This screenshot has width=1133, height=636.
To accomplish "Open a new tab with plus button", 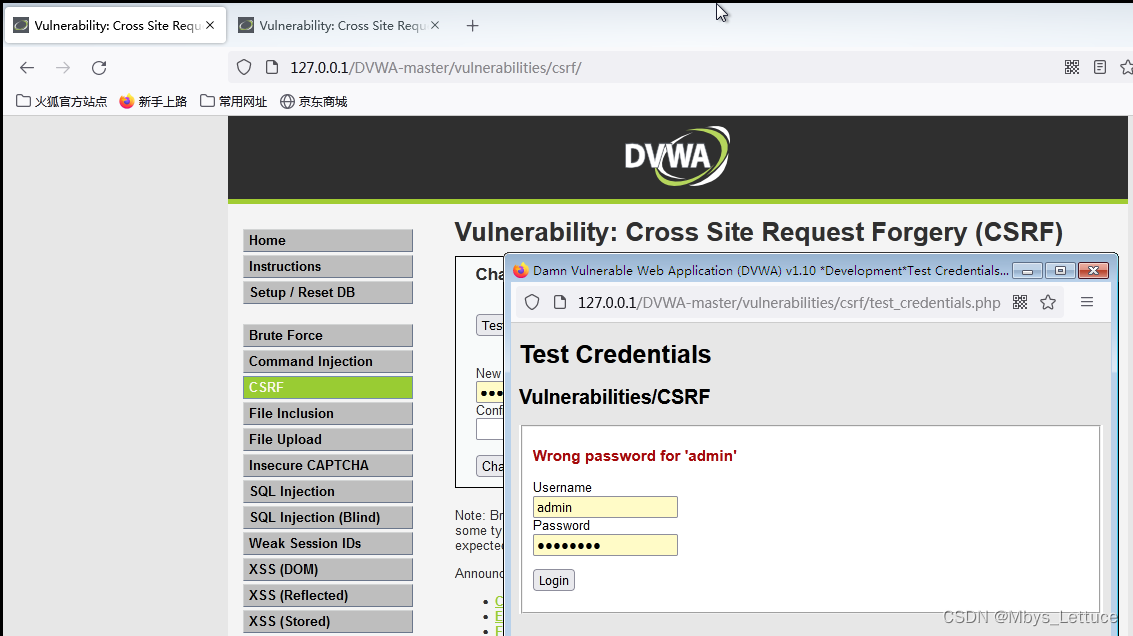I will pos(473,26).
